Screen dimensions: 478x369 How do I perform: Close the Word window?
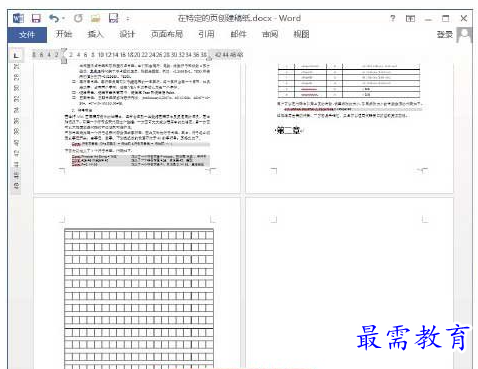pyautogui.click(x=463, y=18)
